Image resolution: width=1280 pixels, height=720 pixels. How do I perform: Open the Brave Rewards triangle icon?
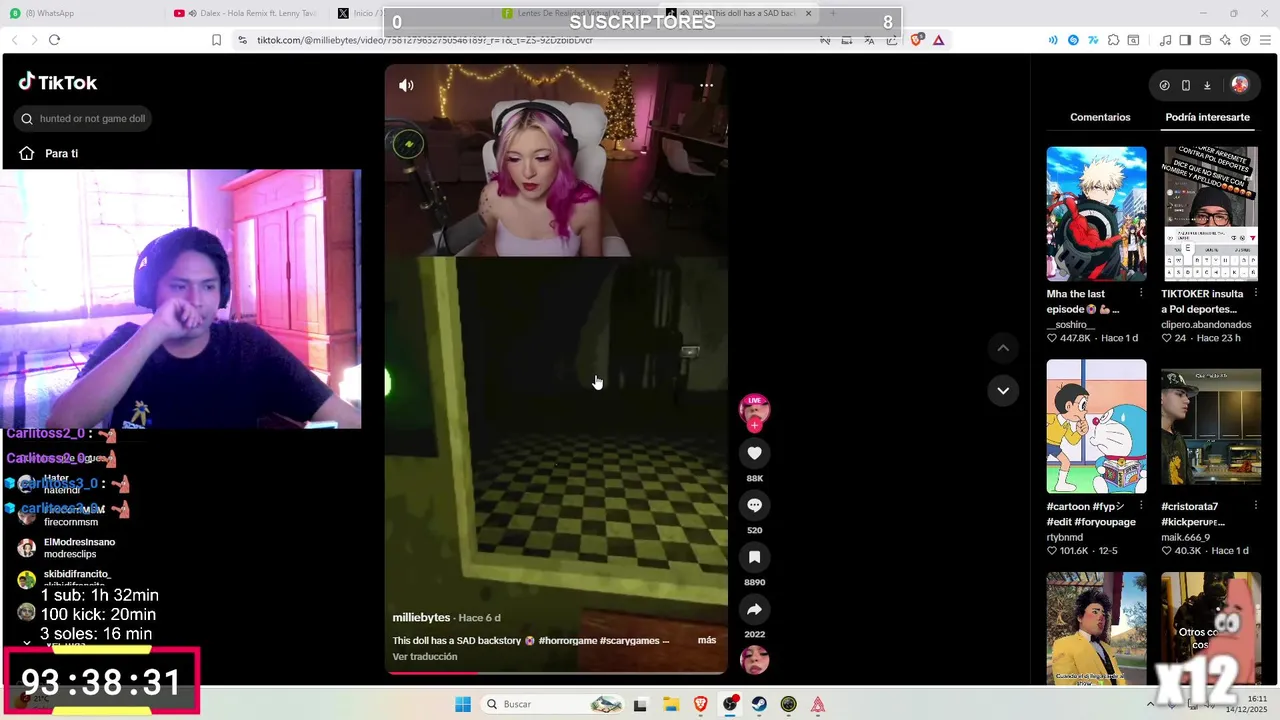[938, 40]
